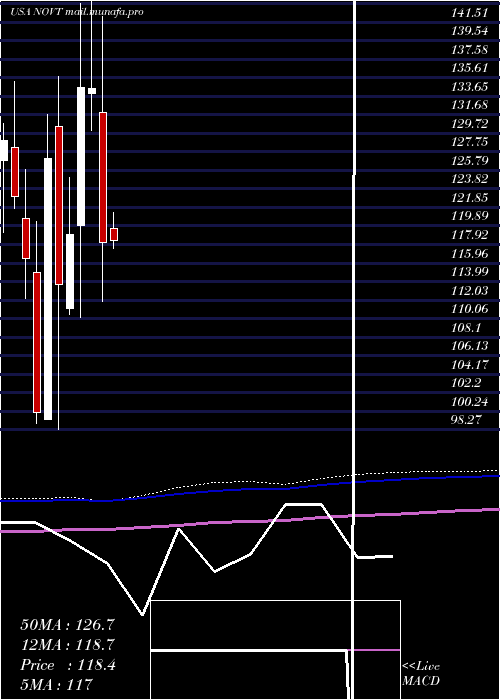The image size is (500, 700).
Task: Click the 127.75 price axis label
Action: tap(470, 142)
